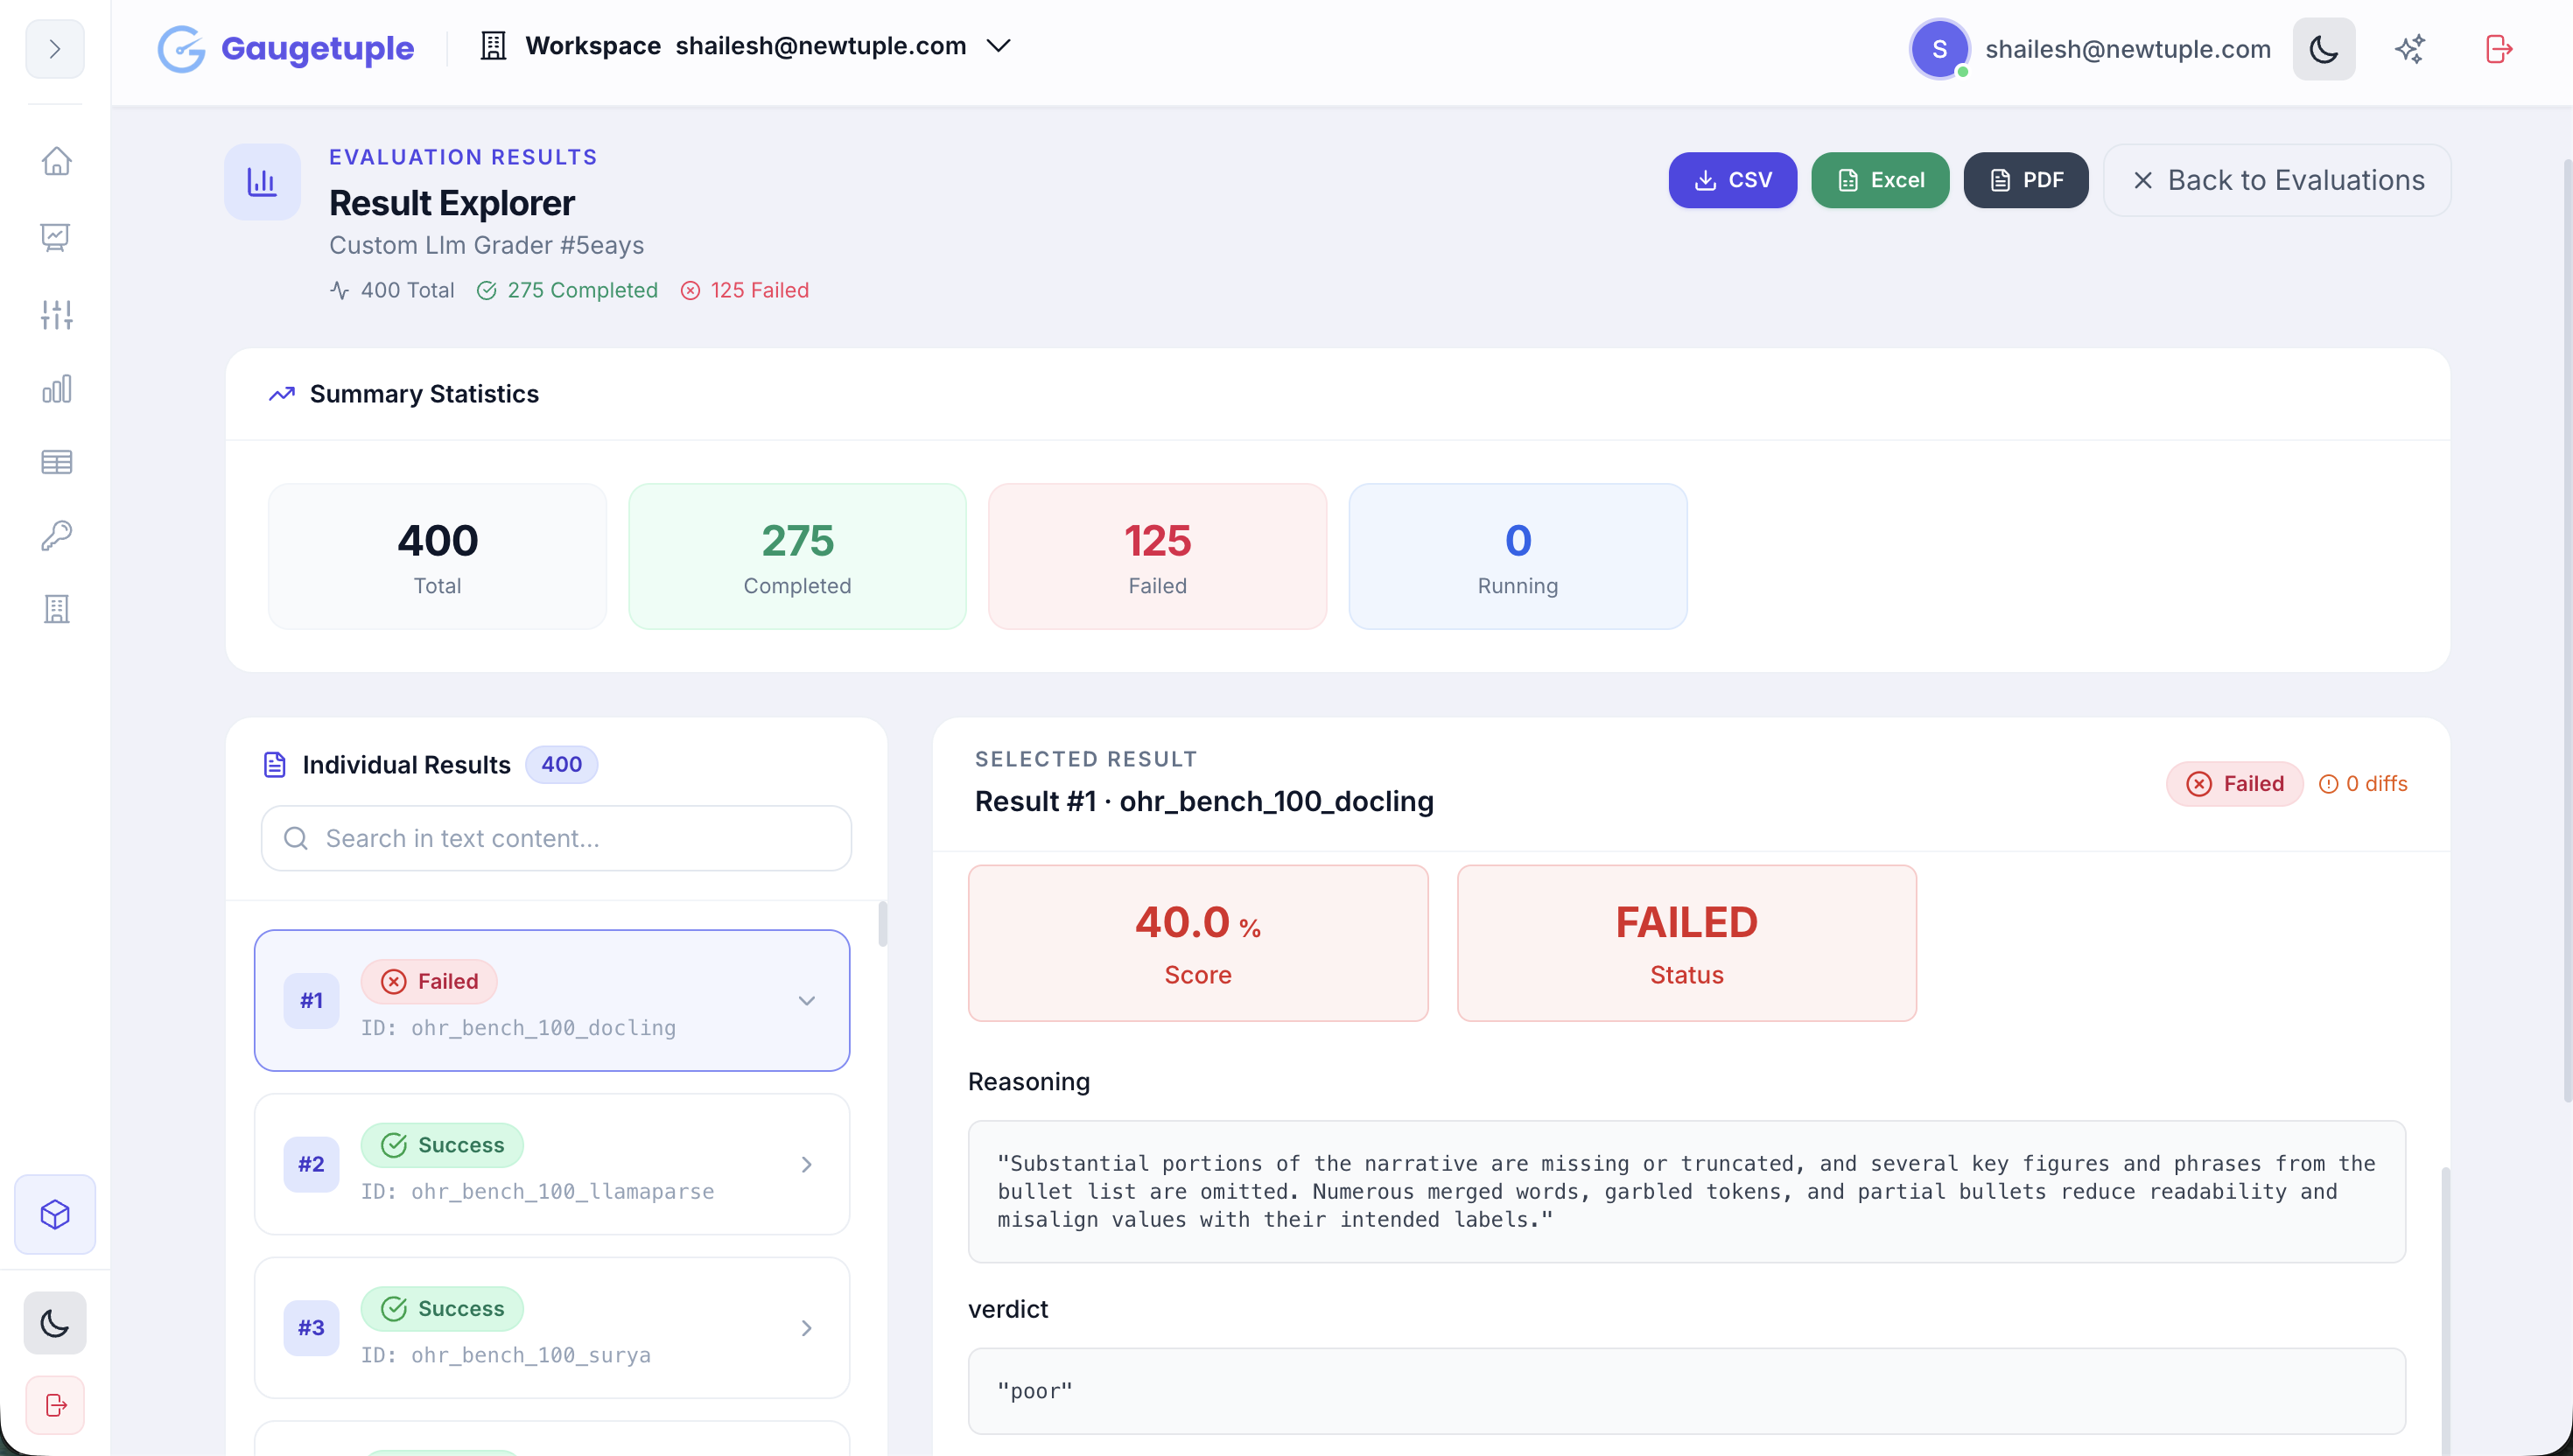Select the 125 Failed statistics card

point(1157,556)
